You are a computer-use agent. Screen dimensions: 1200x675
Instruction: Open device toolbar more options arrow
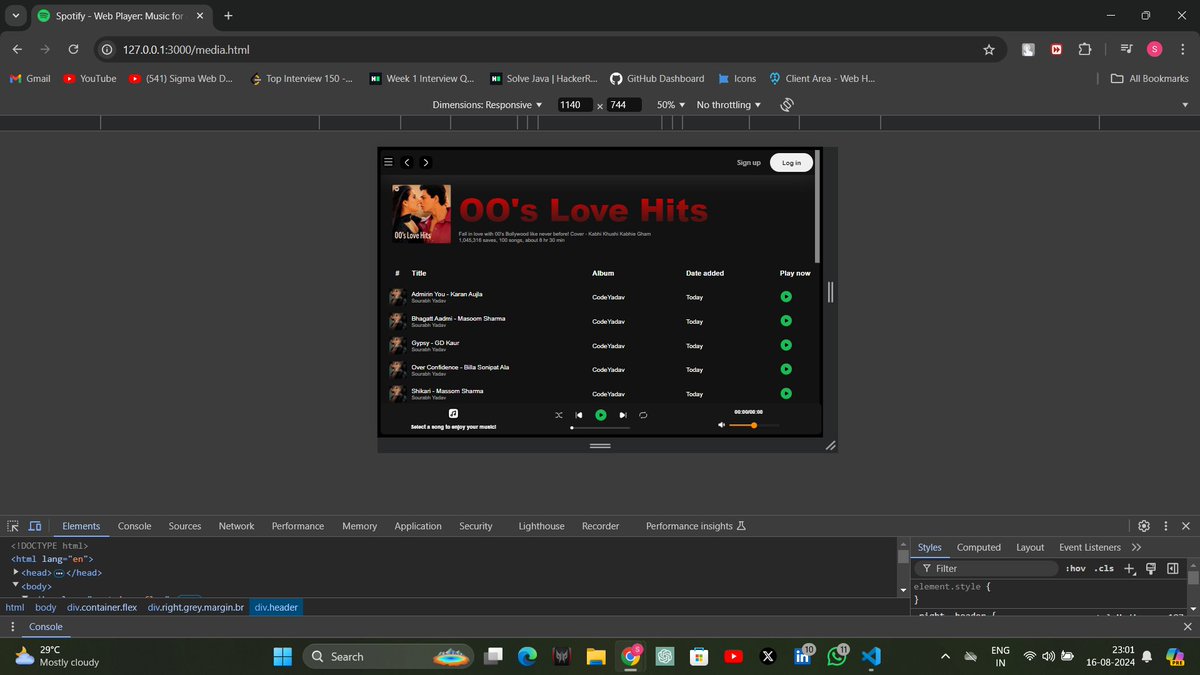[x=1185, y=105]
